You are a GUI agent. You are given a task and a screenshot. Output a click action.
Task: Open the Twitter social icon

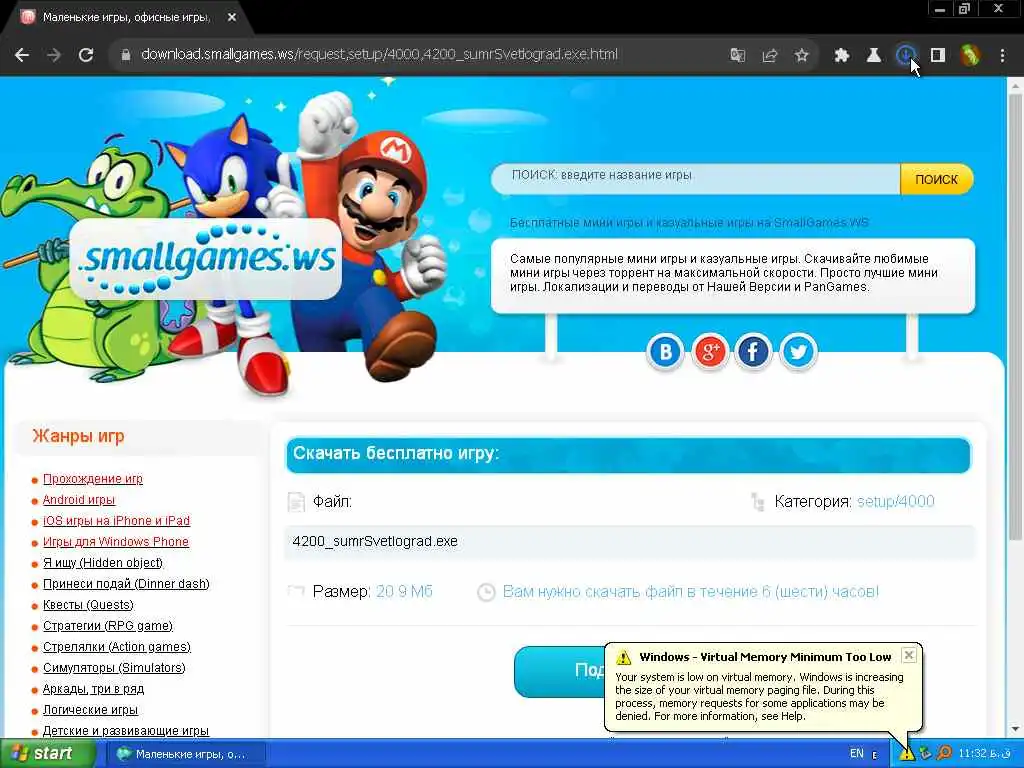(x=798, y=351)
